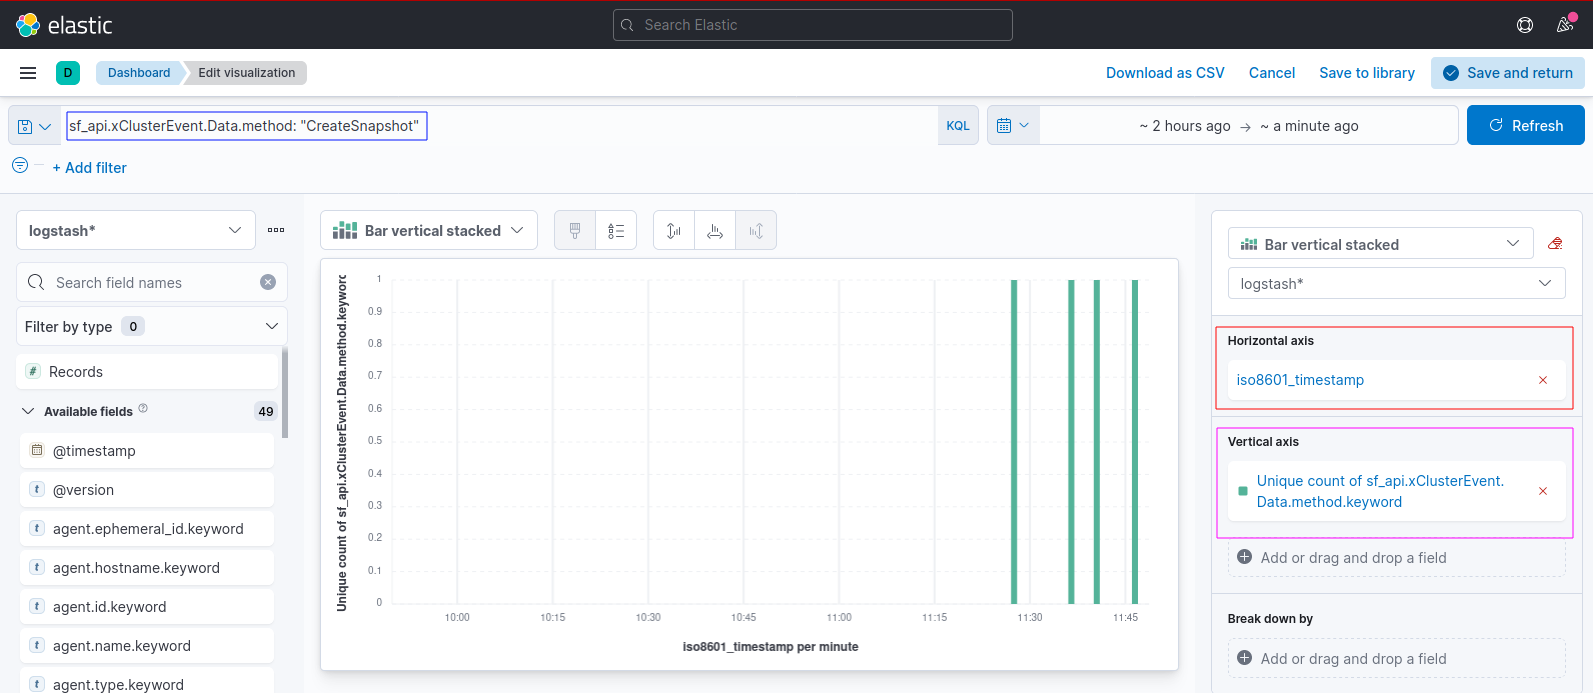1593x693 pixels.
Task: Open the layer logstash* index pattern dropdown
Action: pos(1396,283)
